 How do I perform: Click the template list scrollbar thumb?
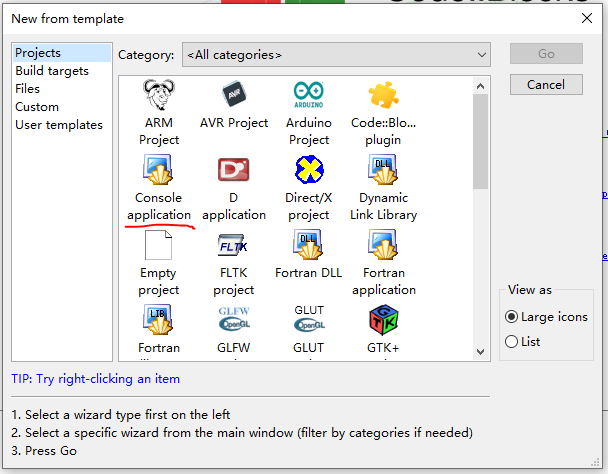click(x=480, y=142)
